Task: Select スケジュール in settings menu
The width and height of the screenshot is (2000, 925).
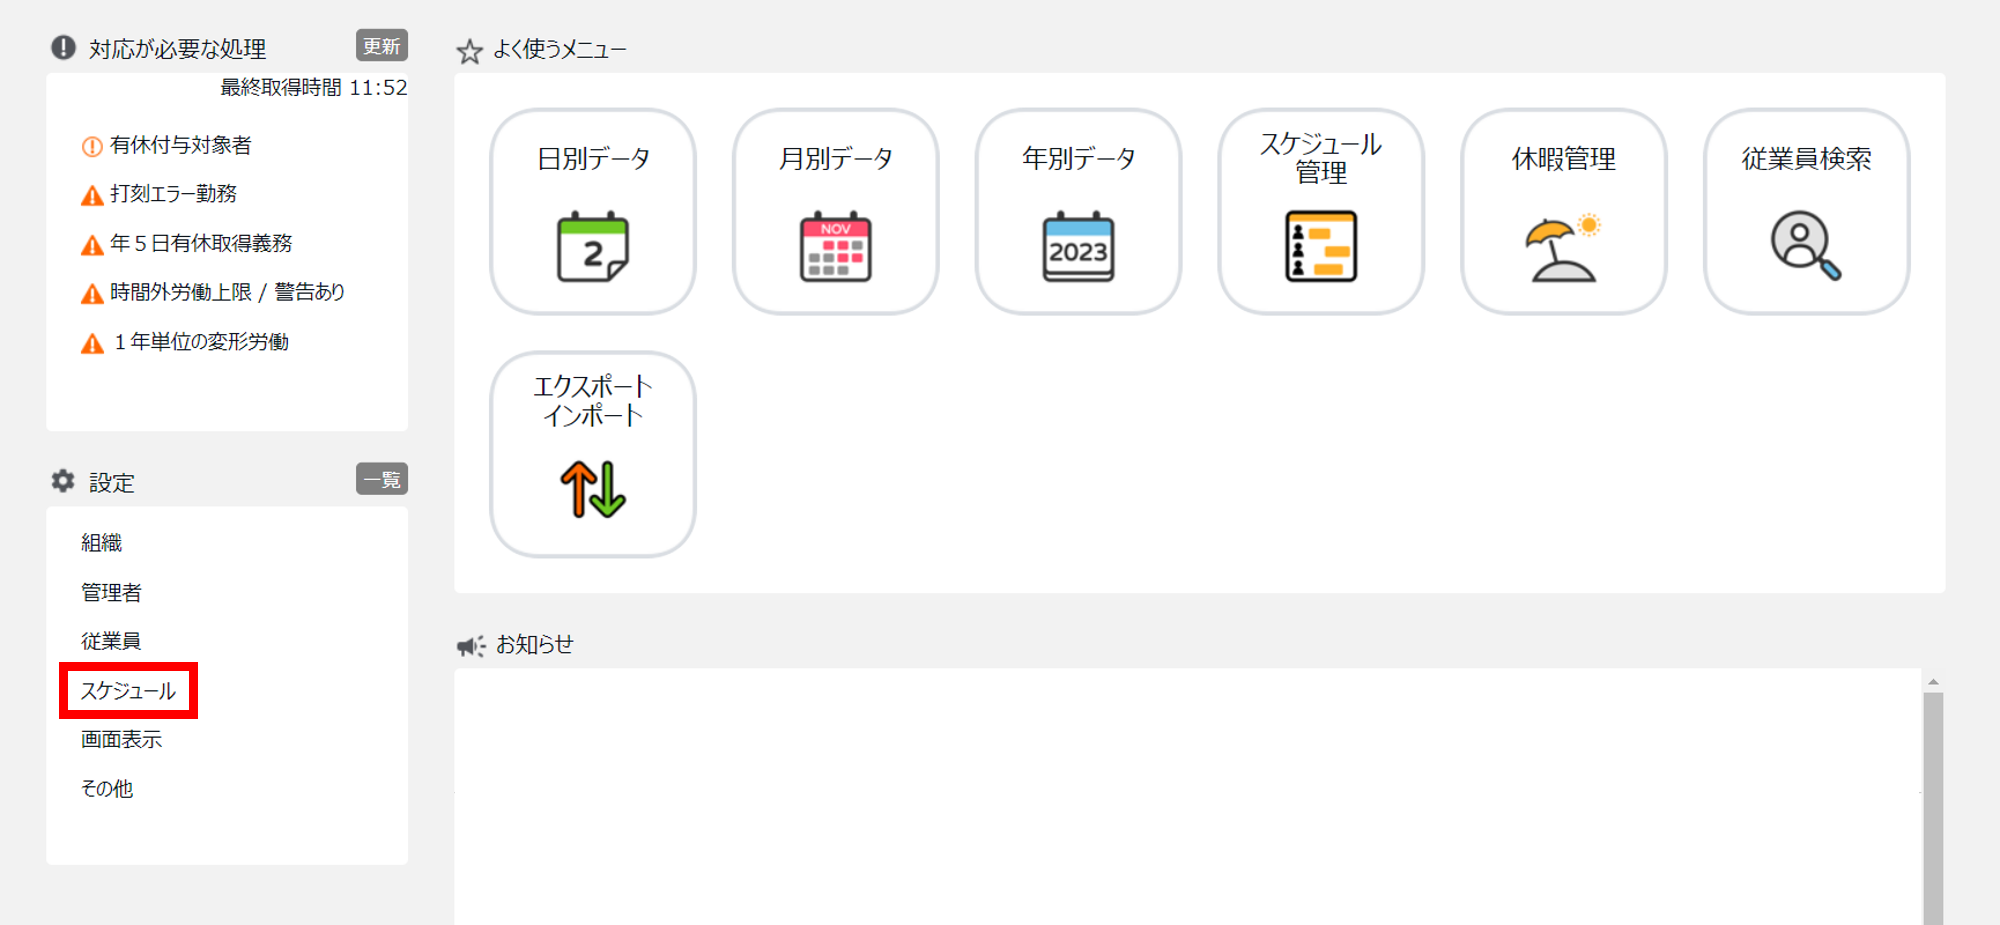Action: tap(128, 691)
